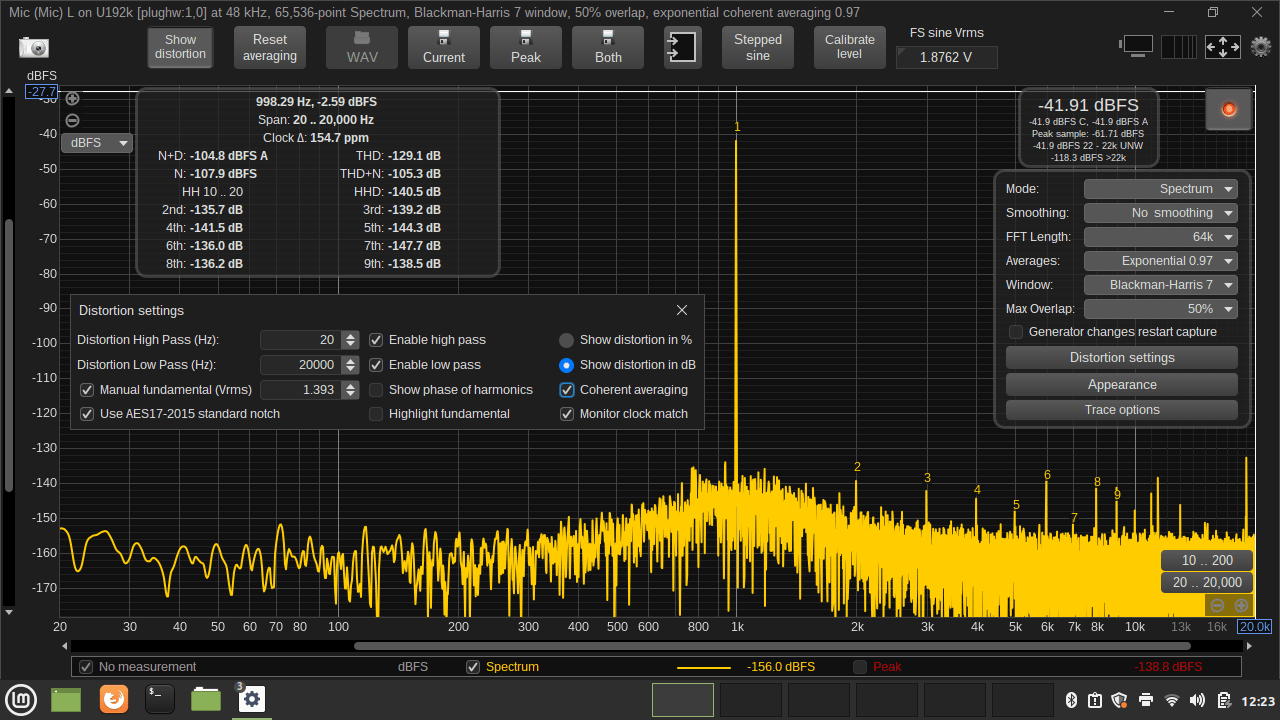This screenshot has width=1280, height=720.
Task: Click the fit-to-data arrows icon
Action: [x=1223, y=47]
